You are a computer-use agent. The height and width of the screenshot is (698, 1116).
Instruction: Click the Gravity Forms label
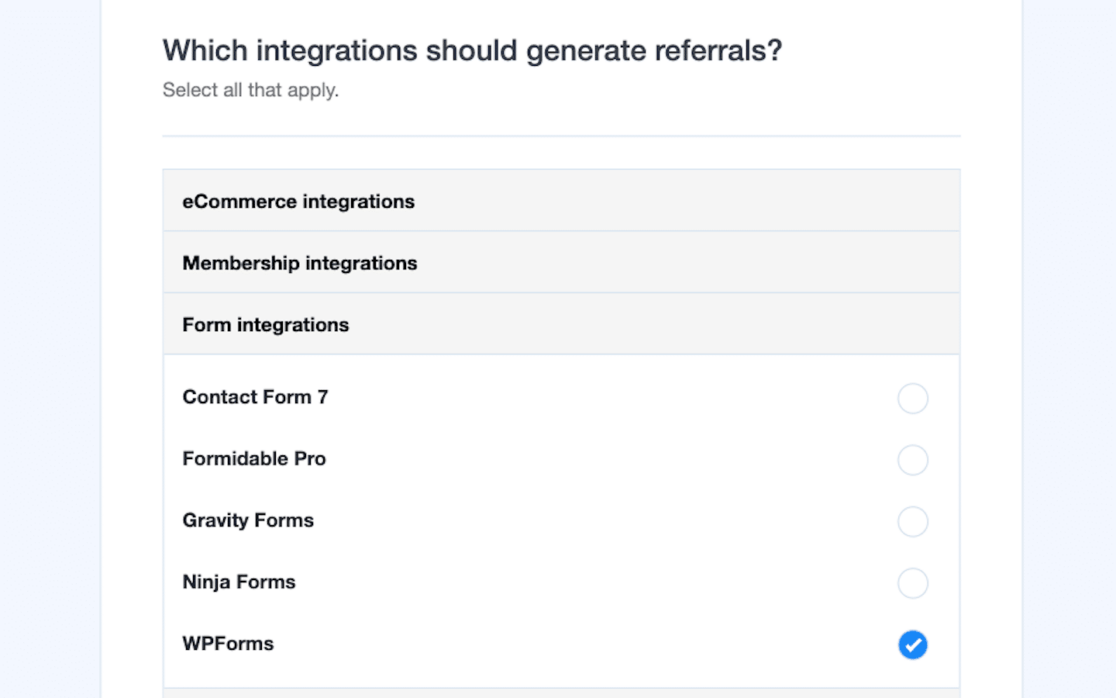pos(248,521)
